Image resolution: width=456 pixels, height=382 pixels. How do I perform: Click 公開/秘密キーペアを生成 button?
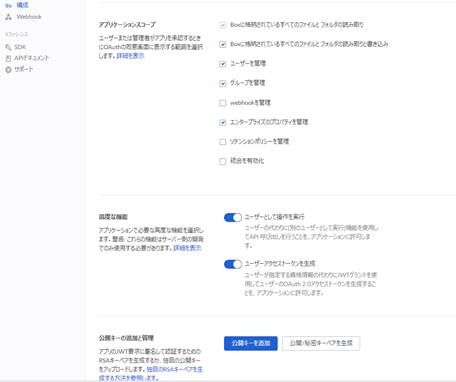point(321,343)
